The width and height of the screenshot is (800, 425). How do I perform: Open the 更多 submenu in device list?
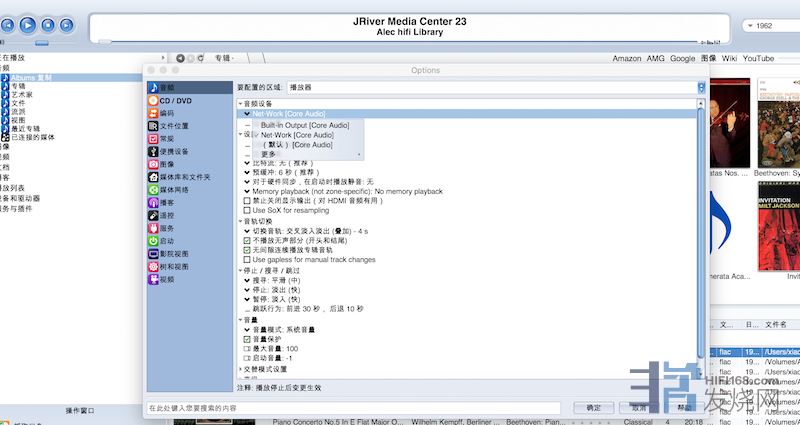coord(268,154)
